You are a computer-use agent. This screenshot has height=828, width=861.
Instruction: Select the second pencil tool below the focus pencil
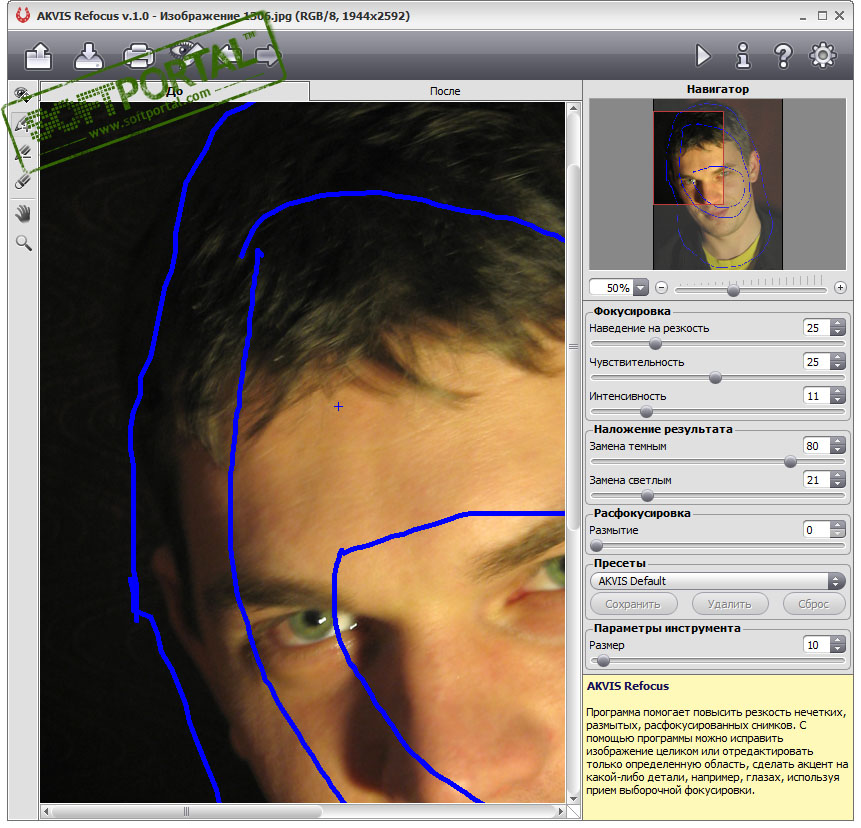23,153
